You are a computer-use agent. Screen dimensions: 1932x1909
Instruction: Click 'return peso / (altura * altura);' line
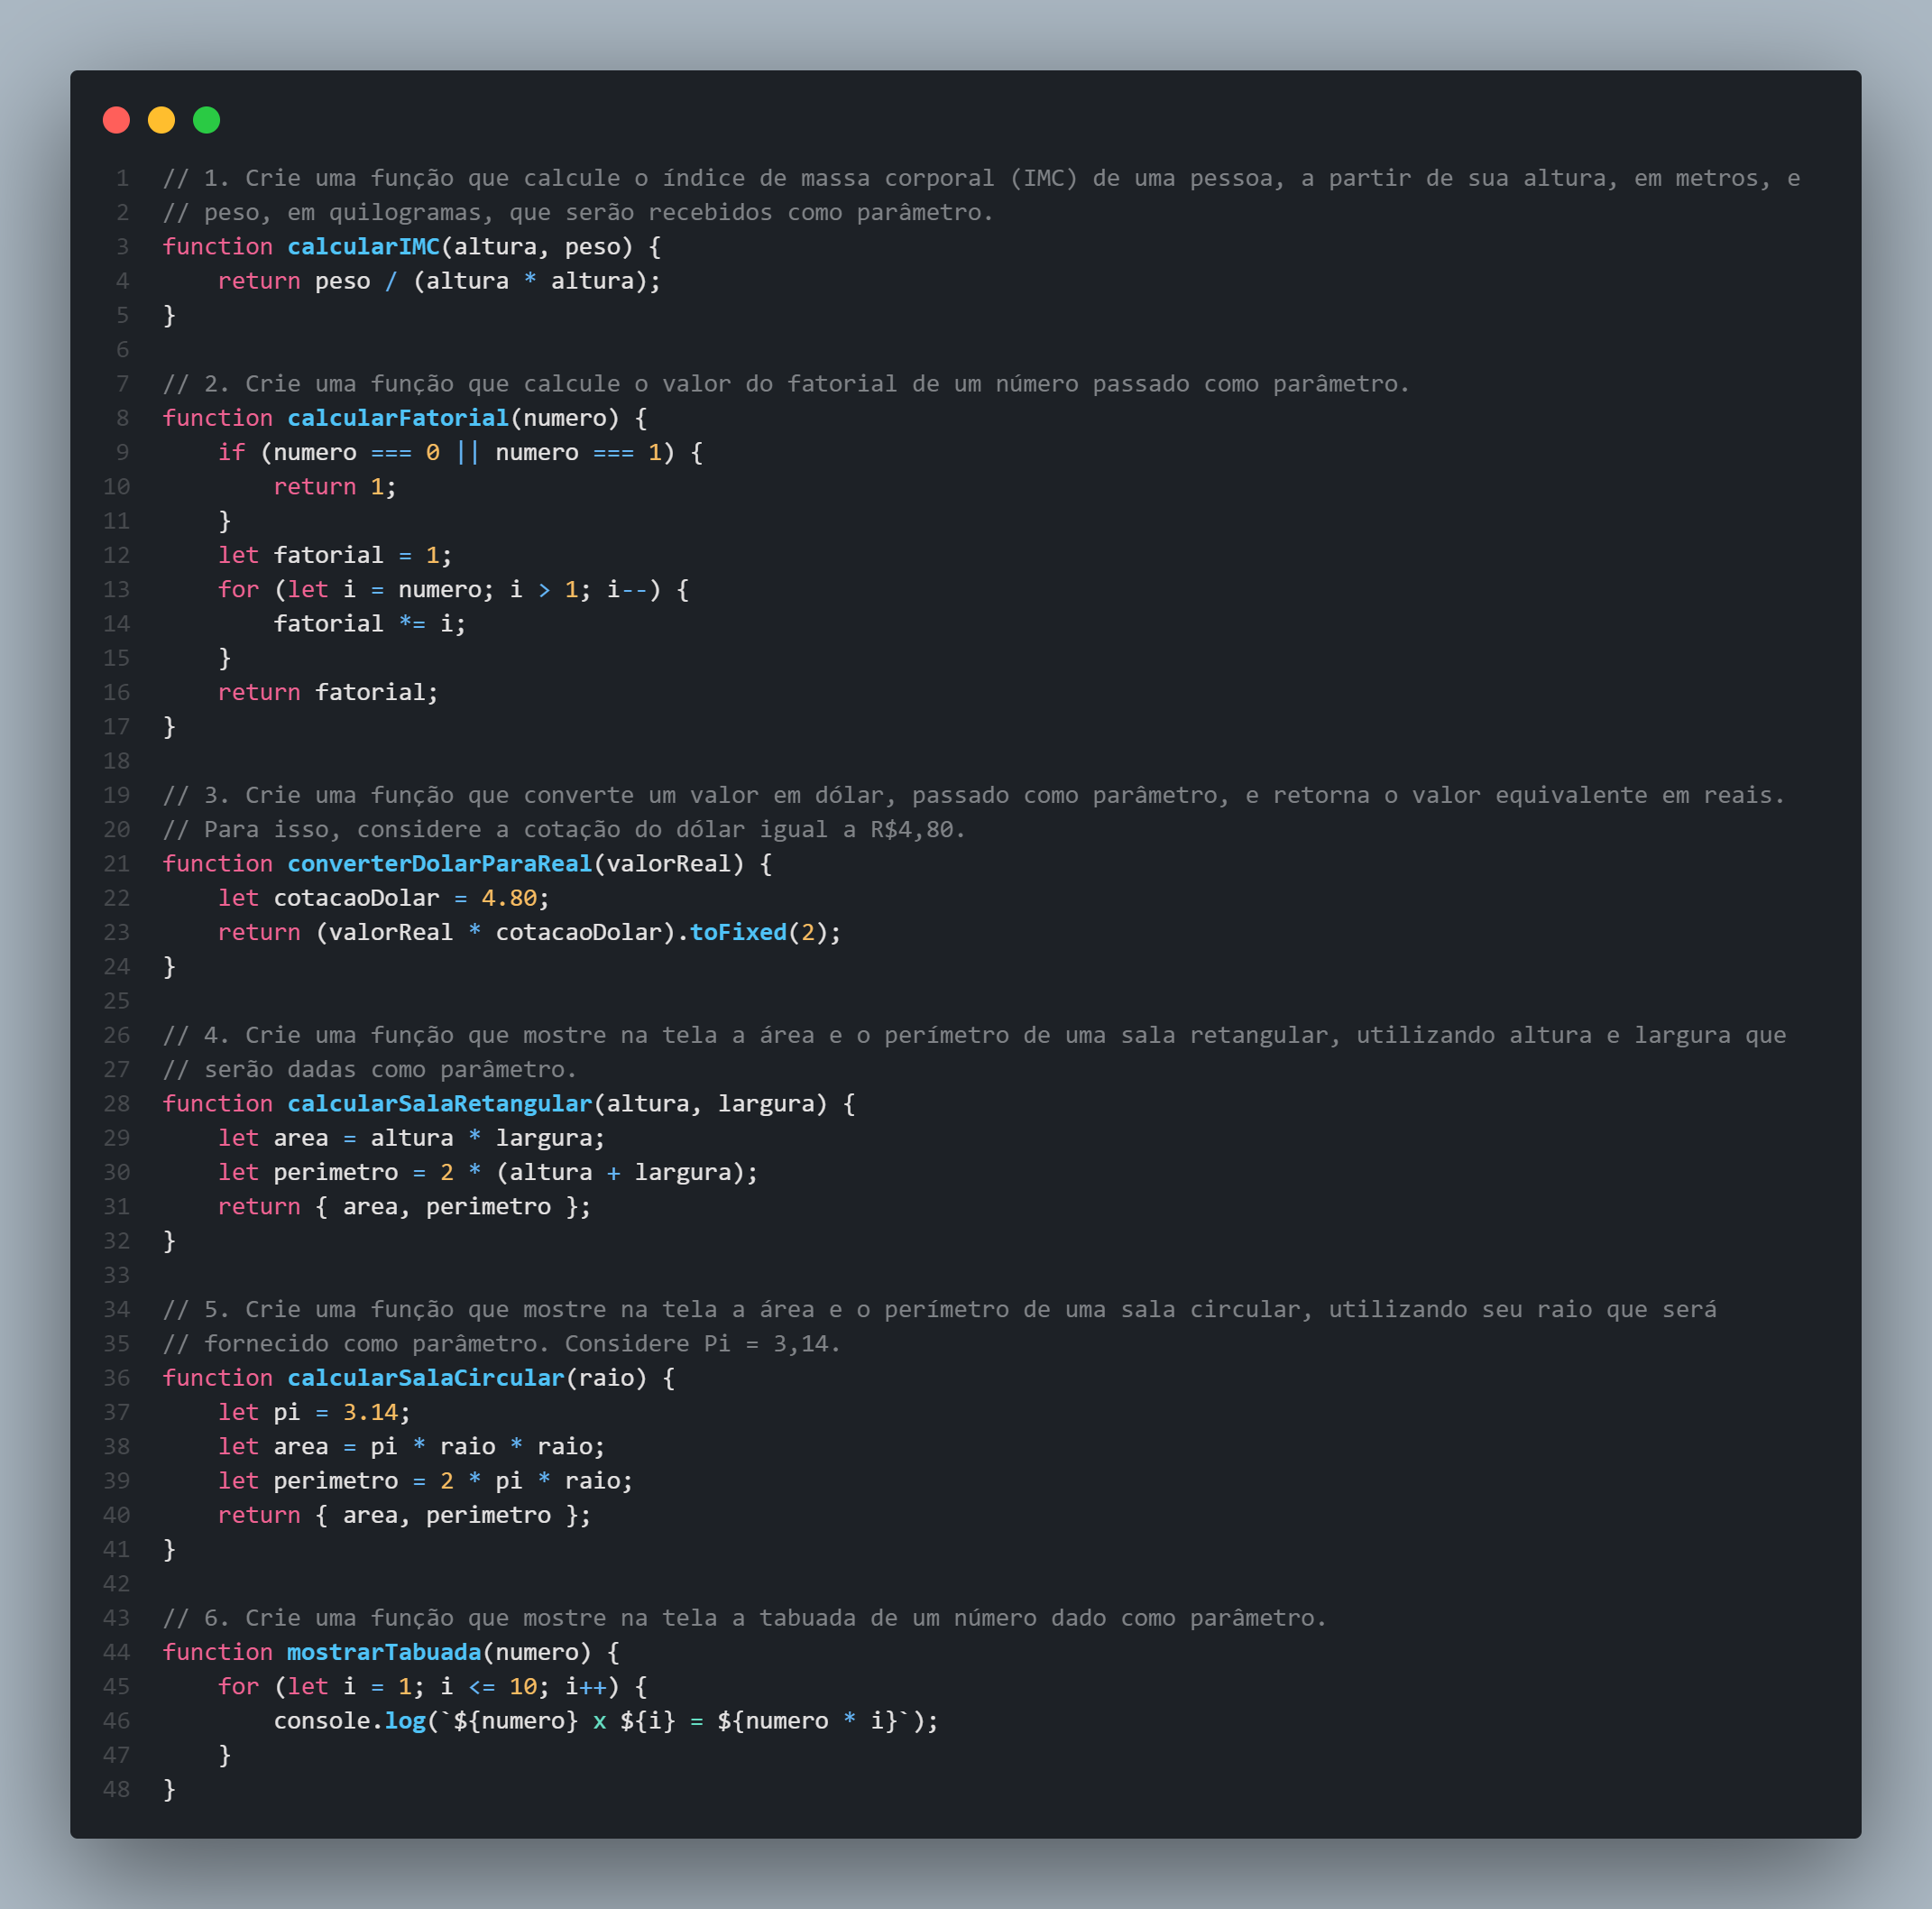pyautogui.click(x=440, y=281)
